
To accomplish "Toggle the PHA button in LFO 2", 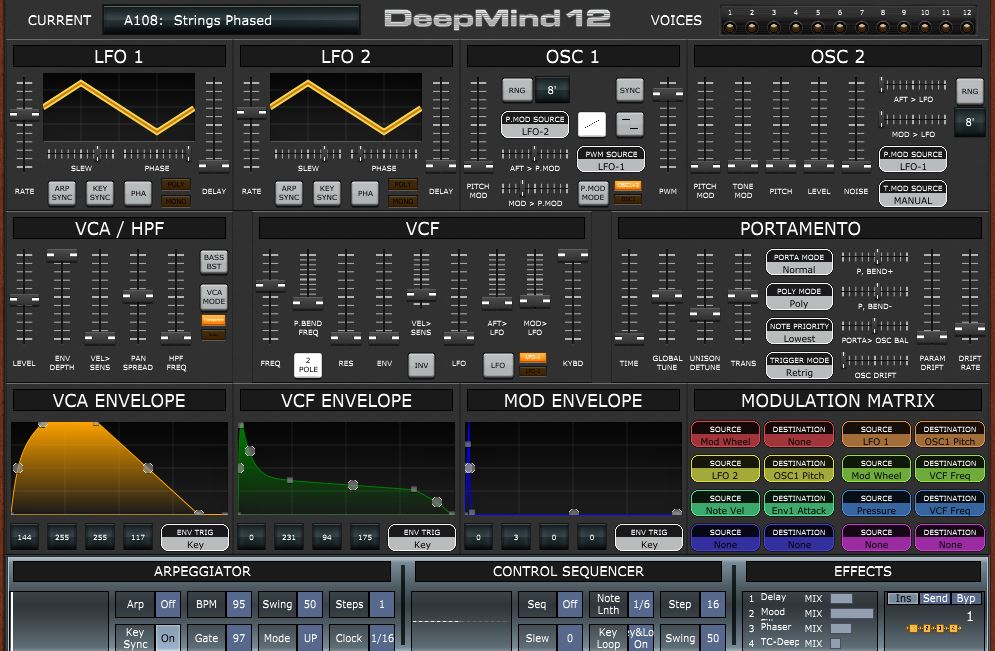I will 365,193.
